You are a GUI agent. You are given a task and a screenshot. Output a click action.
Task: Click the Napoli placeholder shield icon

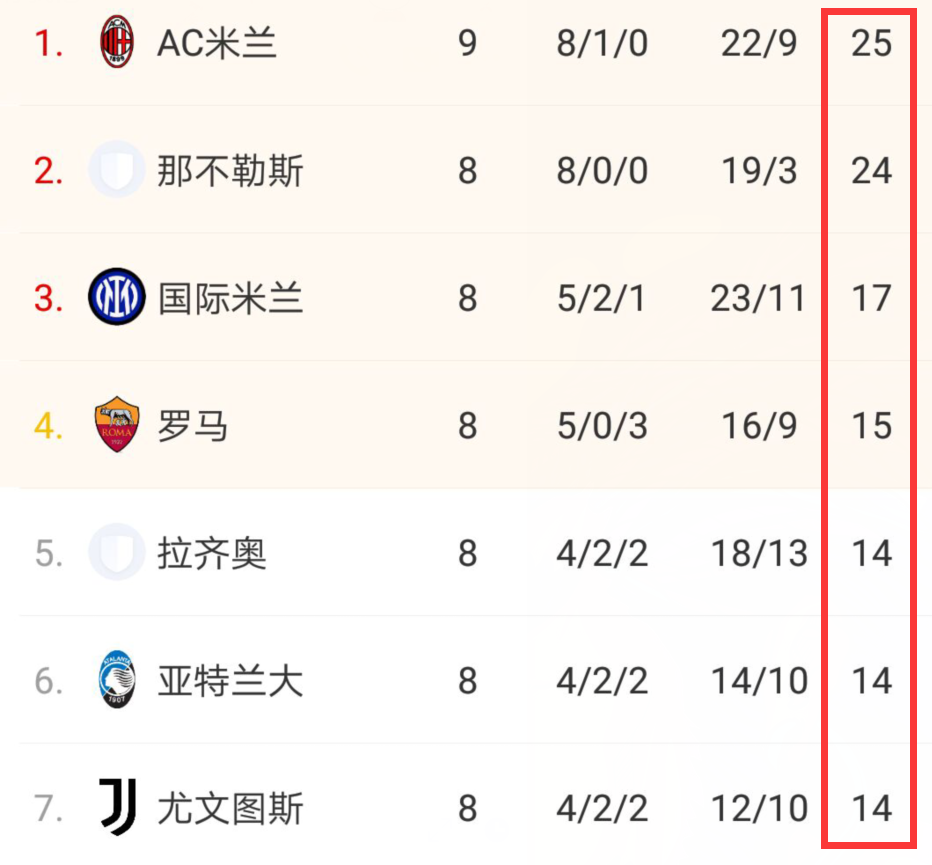click(x=117, y=170)
